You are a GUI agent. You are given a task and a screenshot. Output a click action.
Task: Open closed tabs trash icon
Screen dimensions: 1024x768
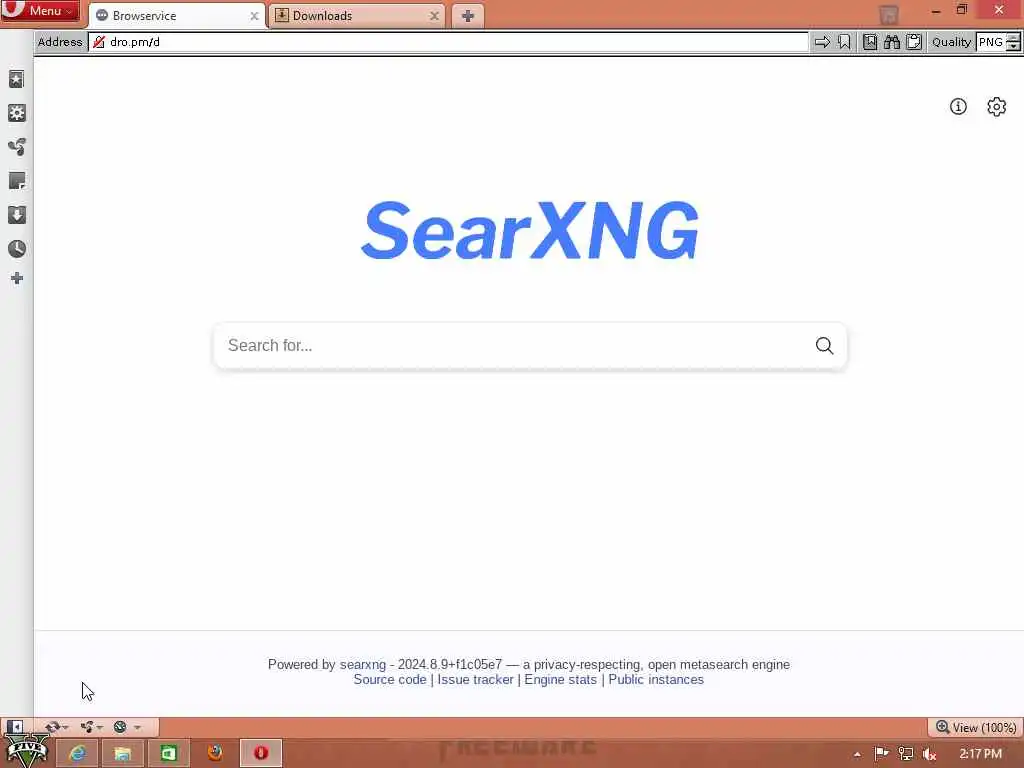tap(888, 14)
